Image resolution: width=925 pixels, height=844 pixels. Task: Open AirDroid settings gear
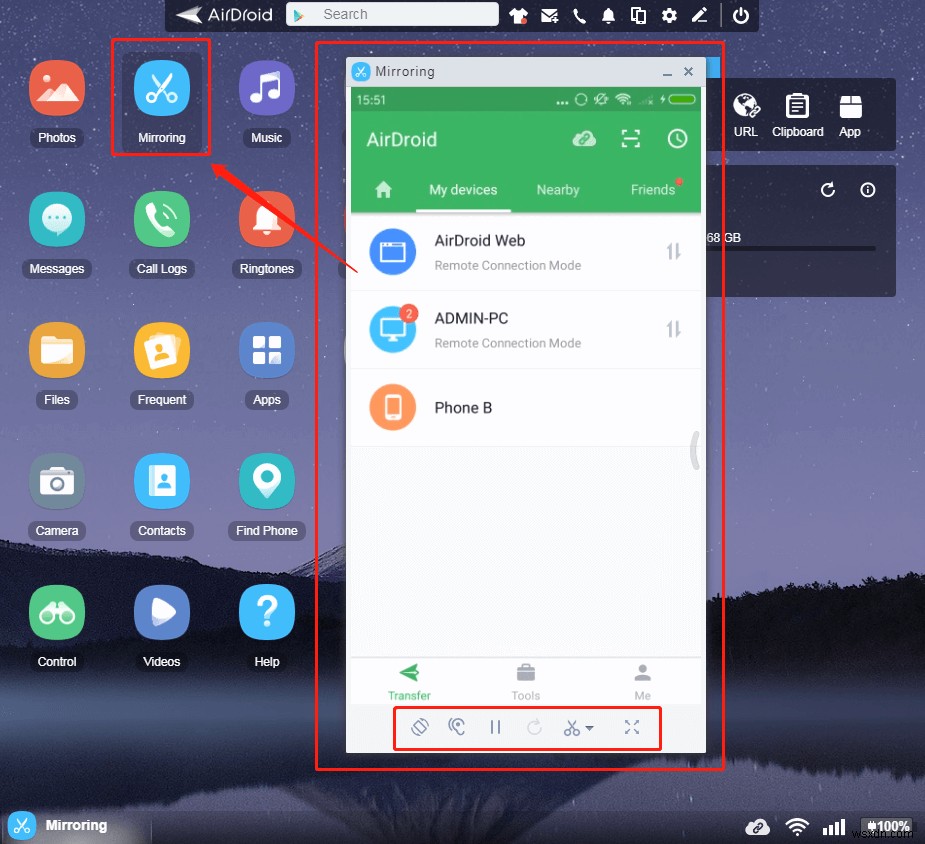click(x=668, y=15)
